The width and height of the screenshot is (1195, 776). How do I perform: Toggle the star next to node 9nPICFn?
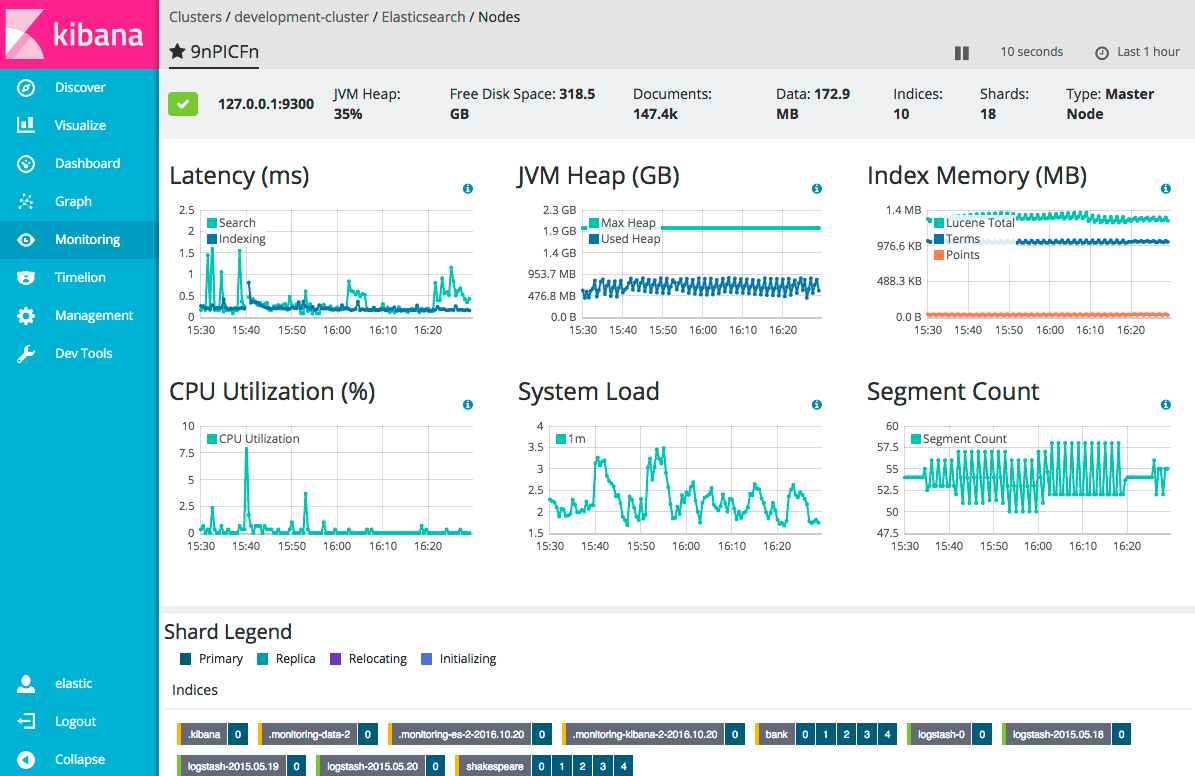pyautogui.click(x=177, y=51)
